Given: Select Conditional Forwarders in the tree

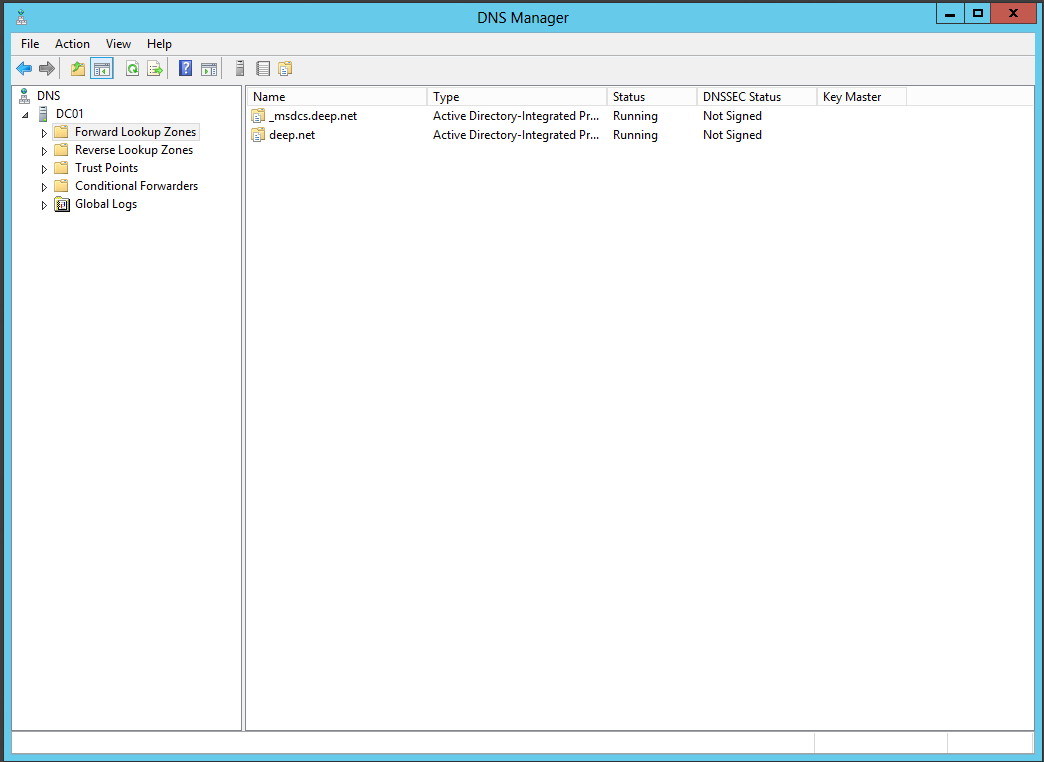Looking at the screenshot, I should (x=136, y=186).
